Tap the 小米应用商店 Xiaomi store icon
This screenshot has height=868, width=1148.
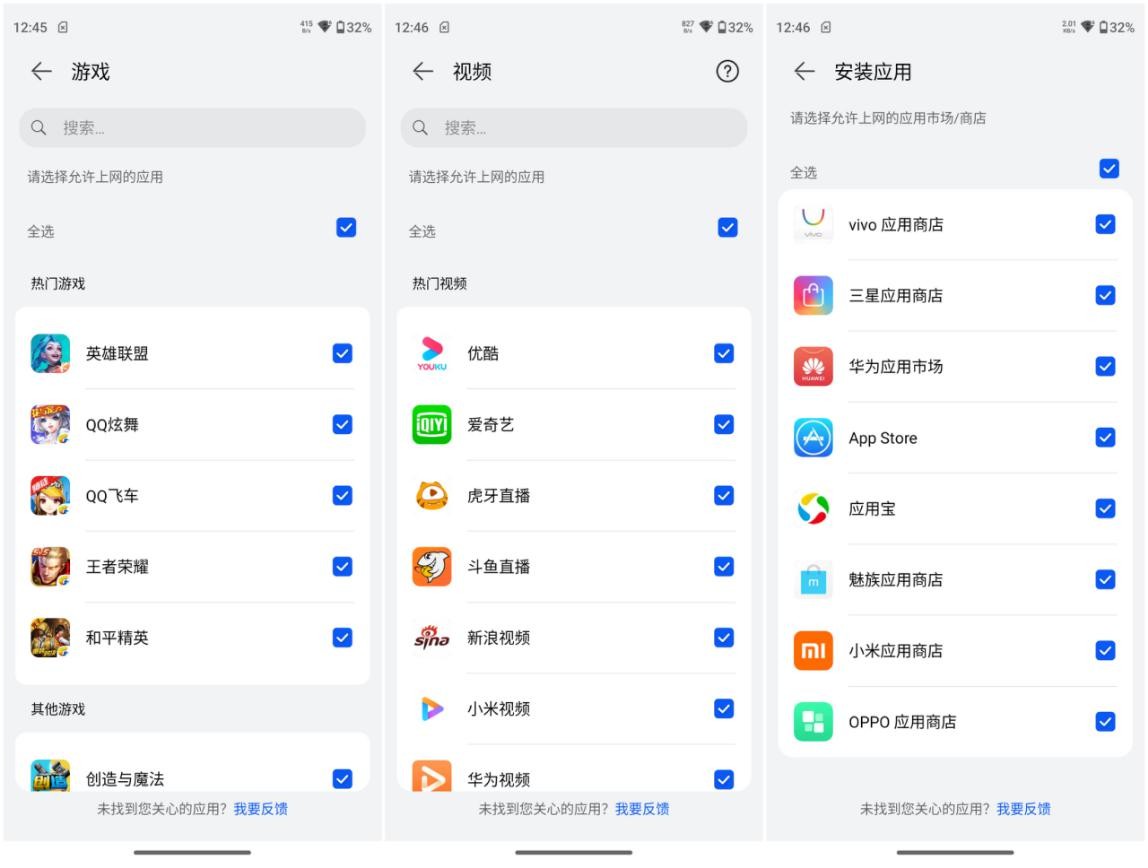point(812,651)
